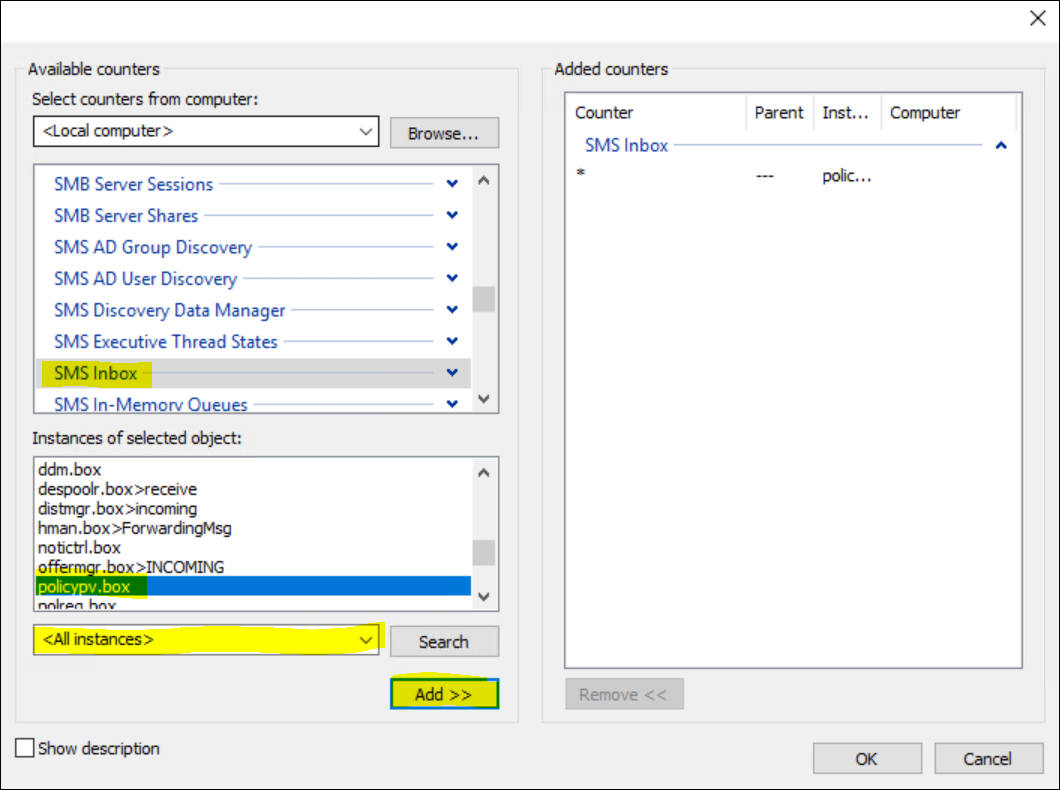Confirm with the OK button

click(867, 758)
